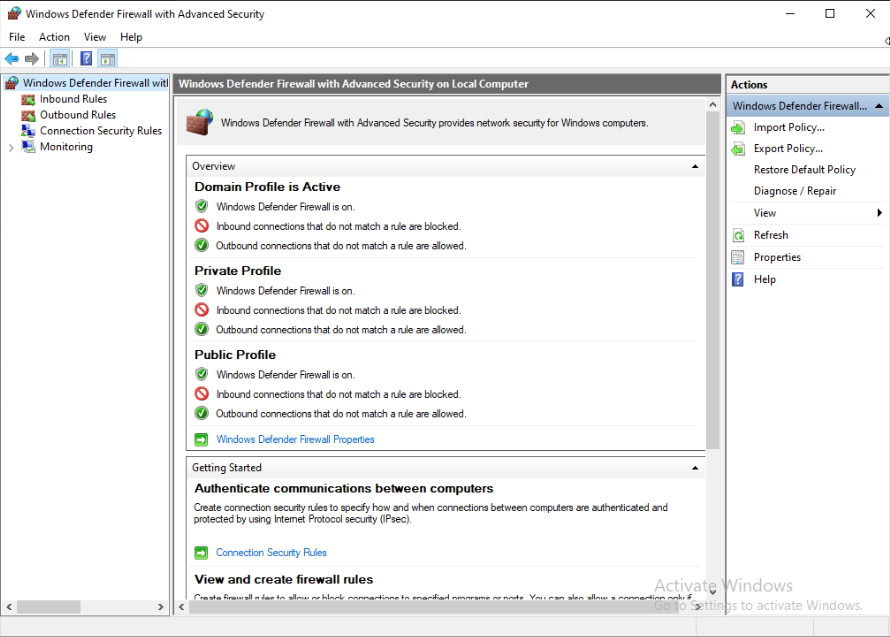Click the Back arrow toolbar icon
This screenshot has height=637, width=890.
11,58
